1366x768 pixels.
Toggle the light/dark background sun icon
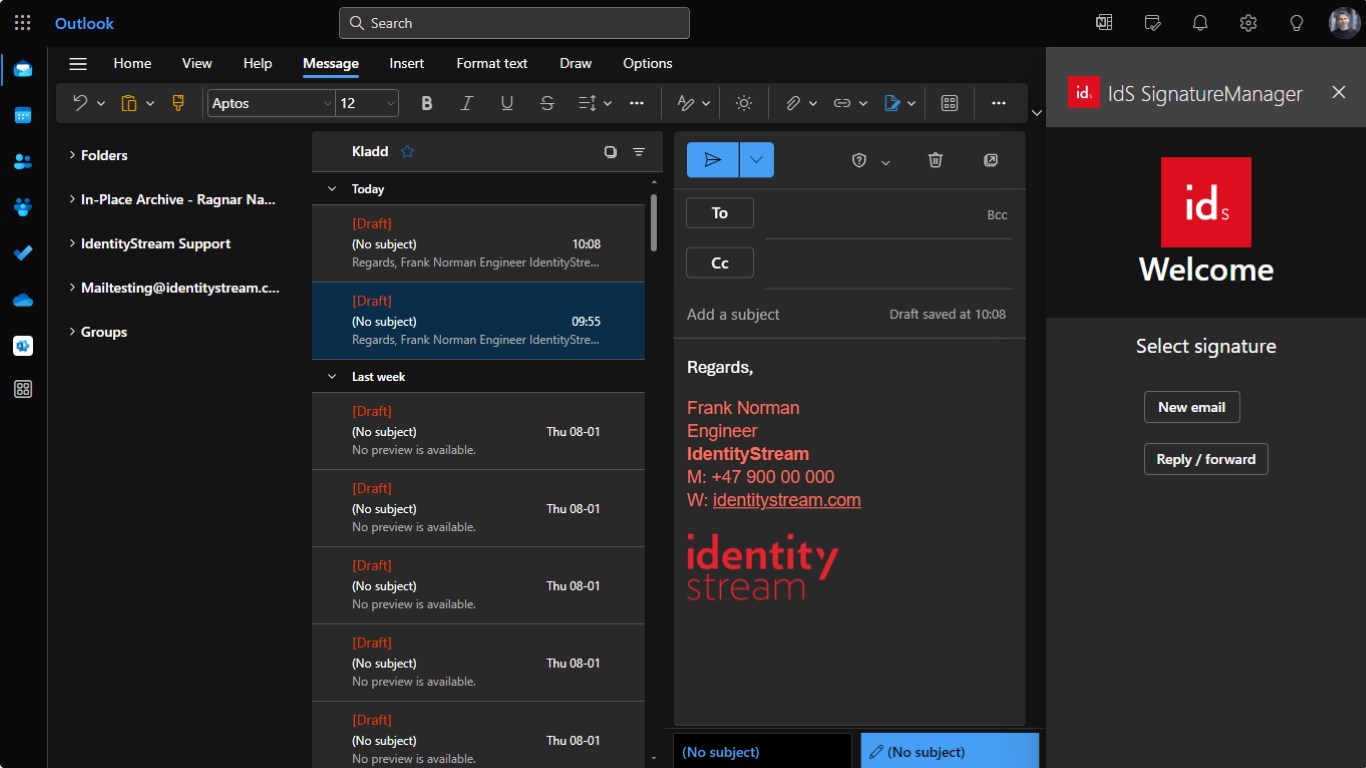(x=743, y=103)
